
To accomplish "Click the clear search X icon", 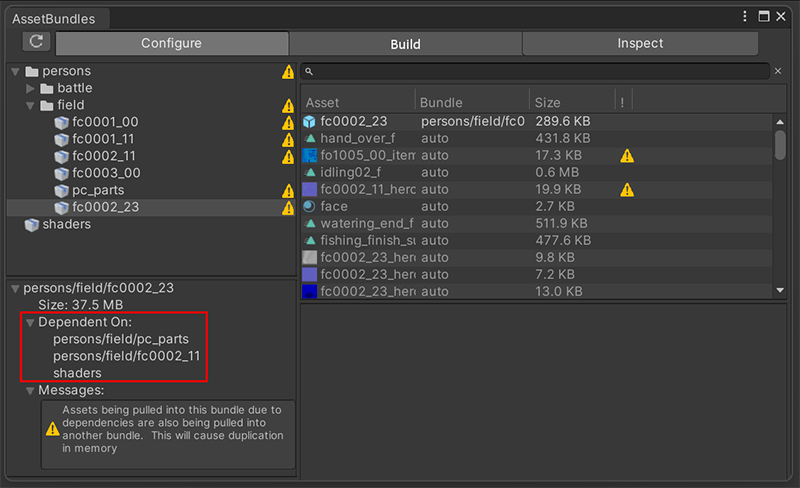I will (x=778, y=71).
